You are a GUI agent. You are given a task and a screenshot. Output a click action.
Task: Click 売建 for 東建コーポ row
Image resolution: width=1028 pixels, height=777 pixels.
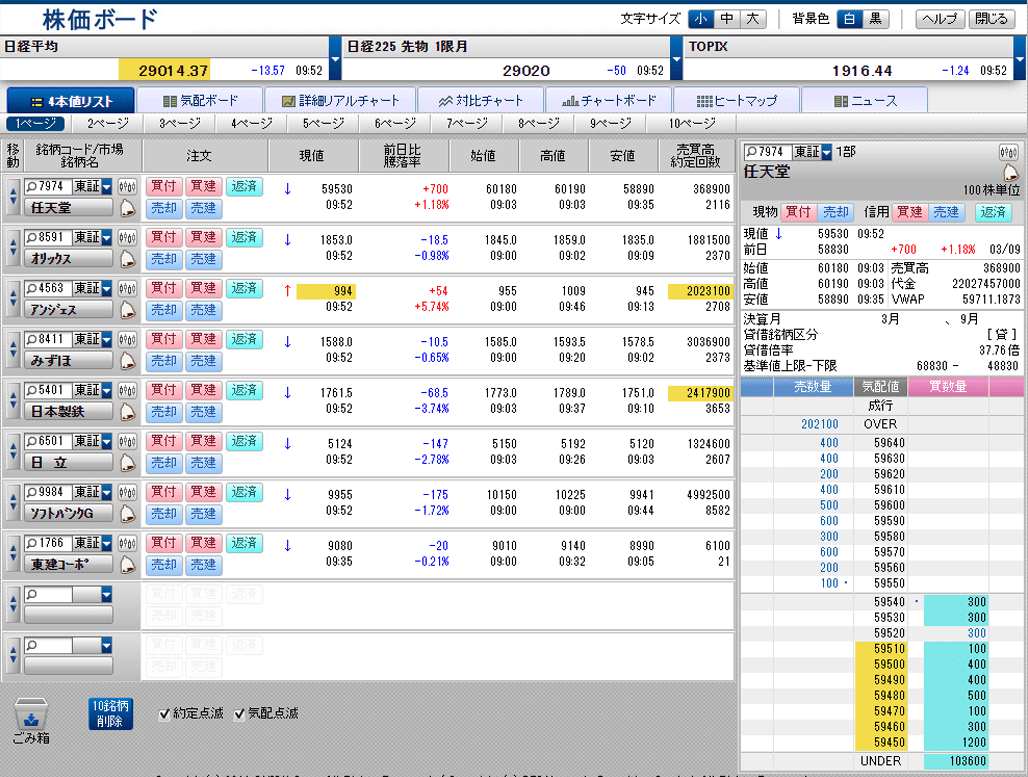tap(203, 565)
